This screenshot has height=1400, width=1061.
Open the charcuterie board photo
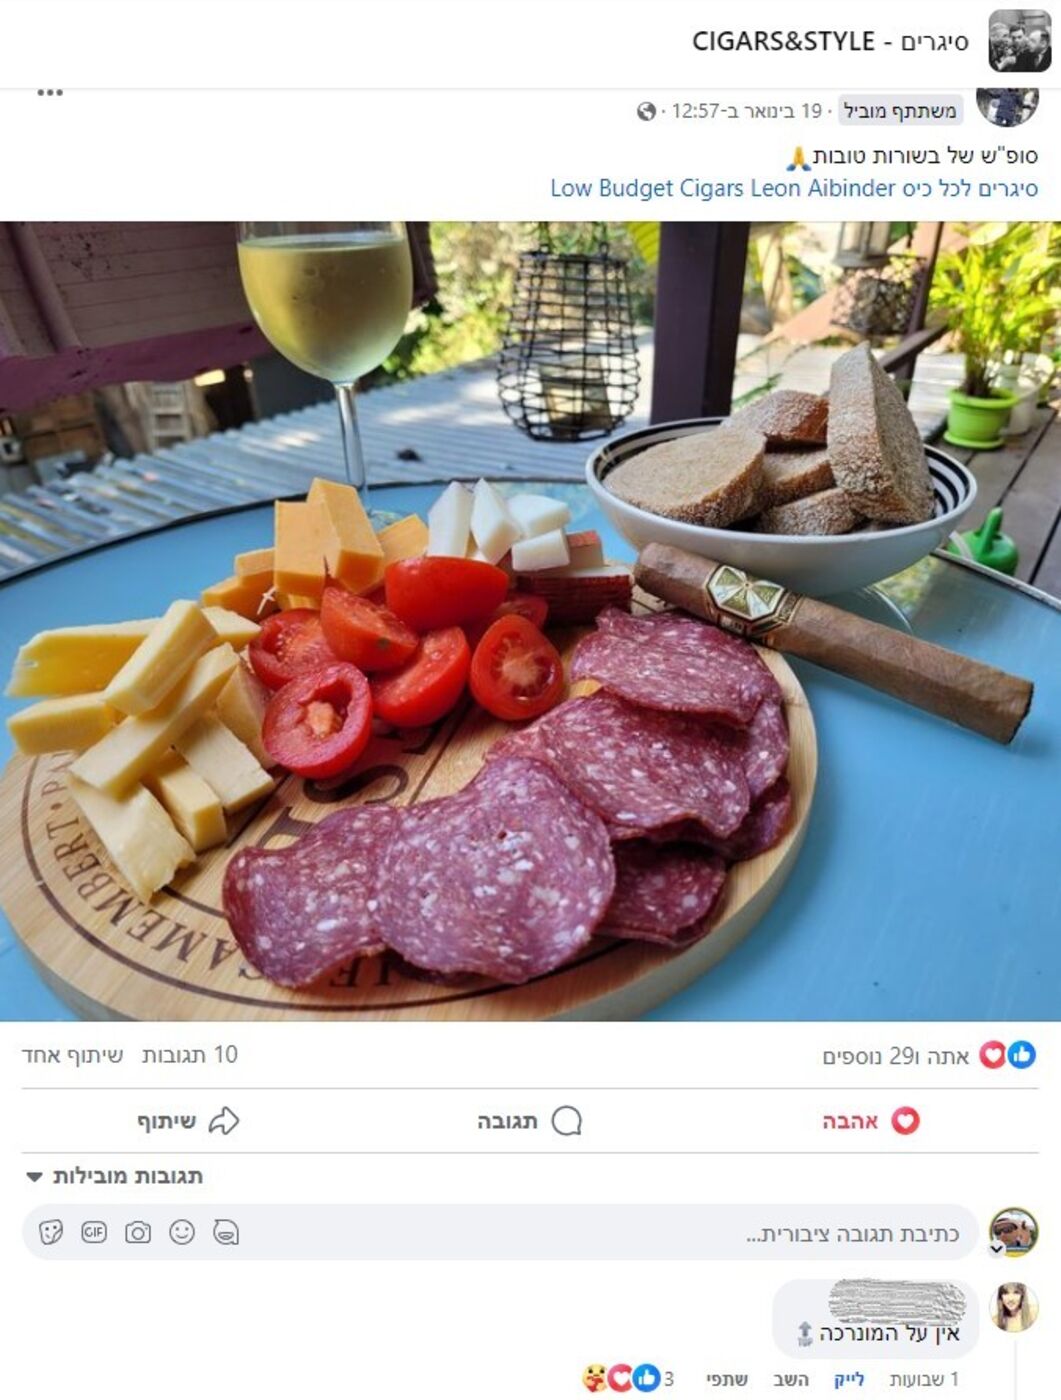click(x=530, y=621)
